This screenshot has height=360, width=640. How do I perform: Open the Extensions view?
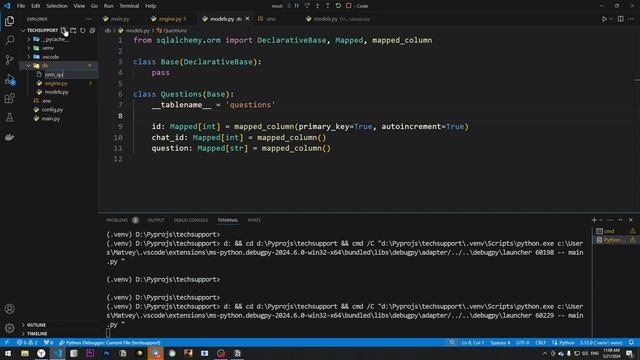point(9,98)
